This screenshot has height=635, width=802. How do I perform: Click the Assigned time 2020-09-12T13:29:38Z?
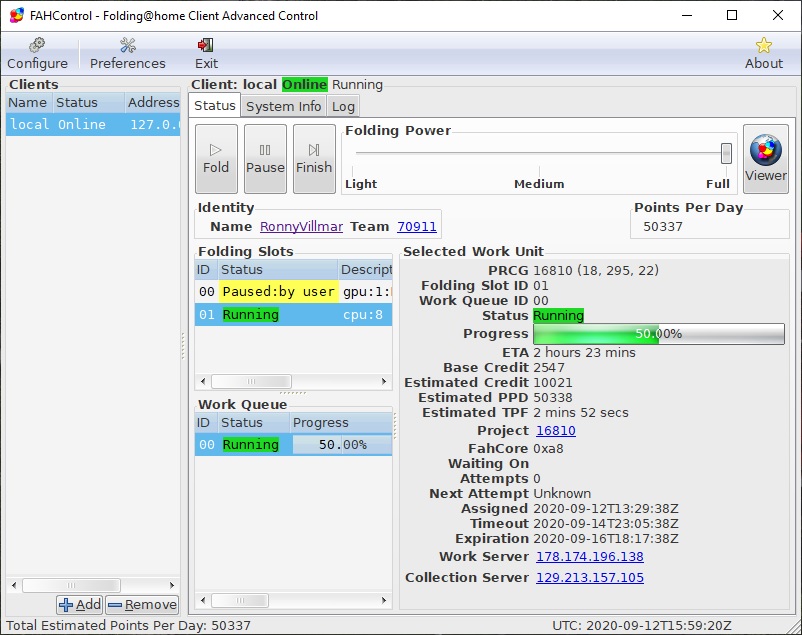point(606,509)
